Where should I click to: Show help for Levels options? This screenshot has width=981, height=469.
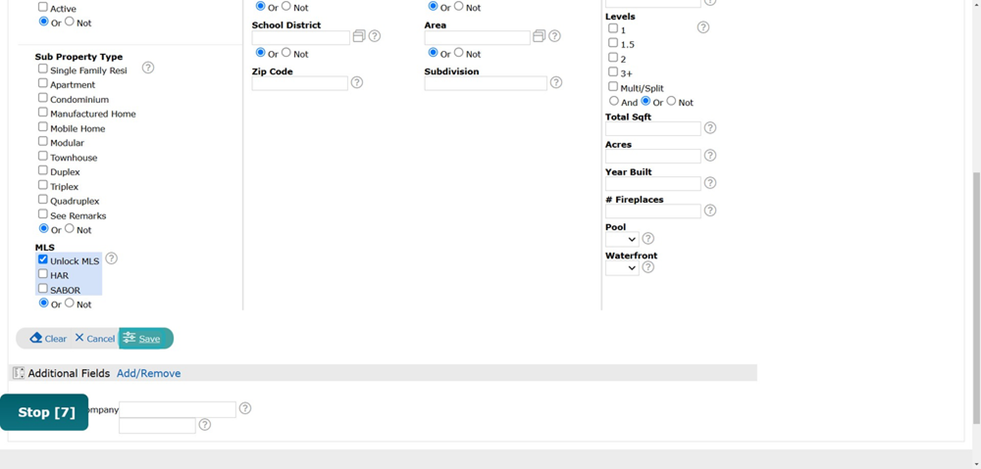pyautogui.click(x=703, y=28)
